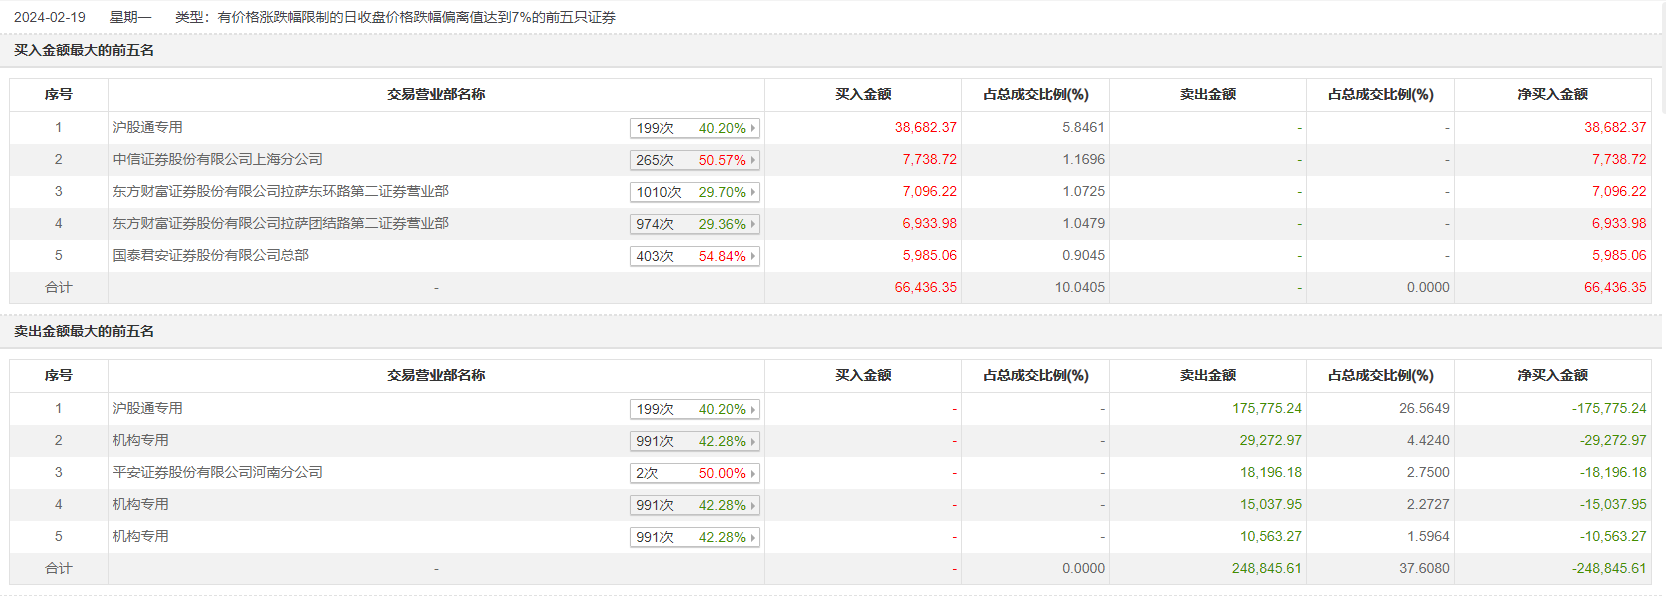Click the arrow icon beside 199次 in the buy table

[752, 128]
